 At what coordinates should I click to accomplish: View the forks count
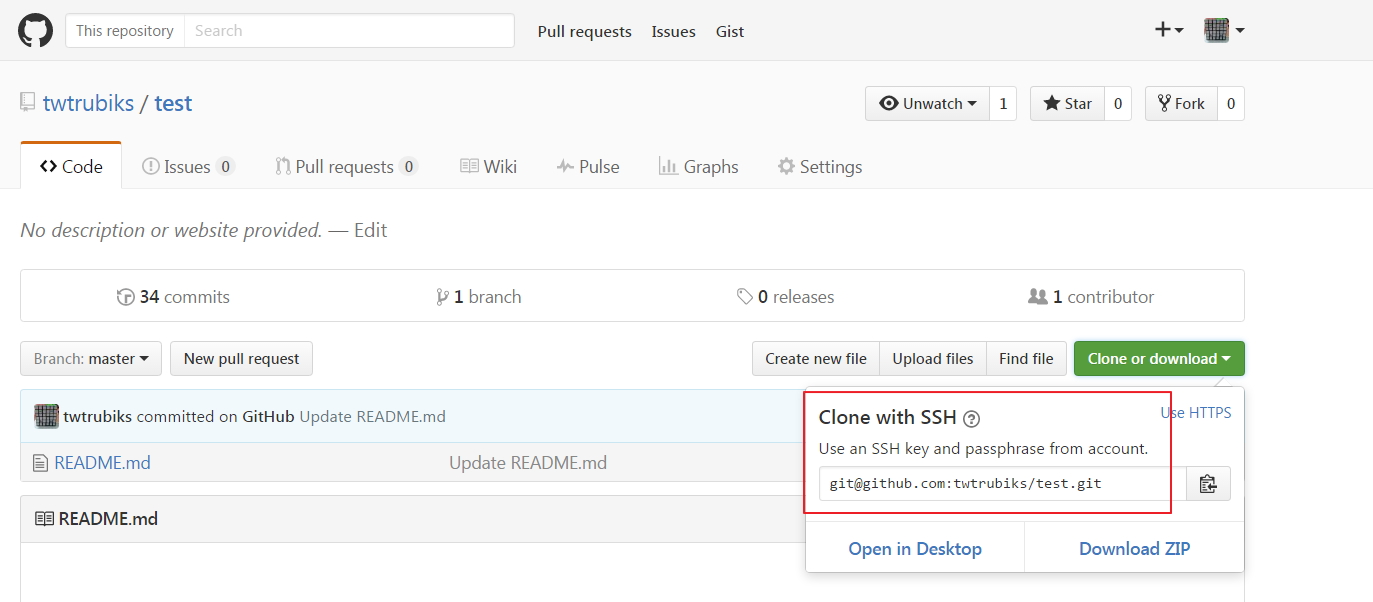coord(1230,104)
